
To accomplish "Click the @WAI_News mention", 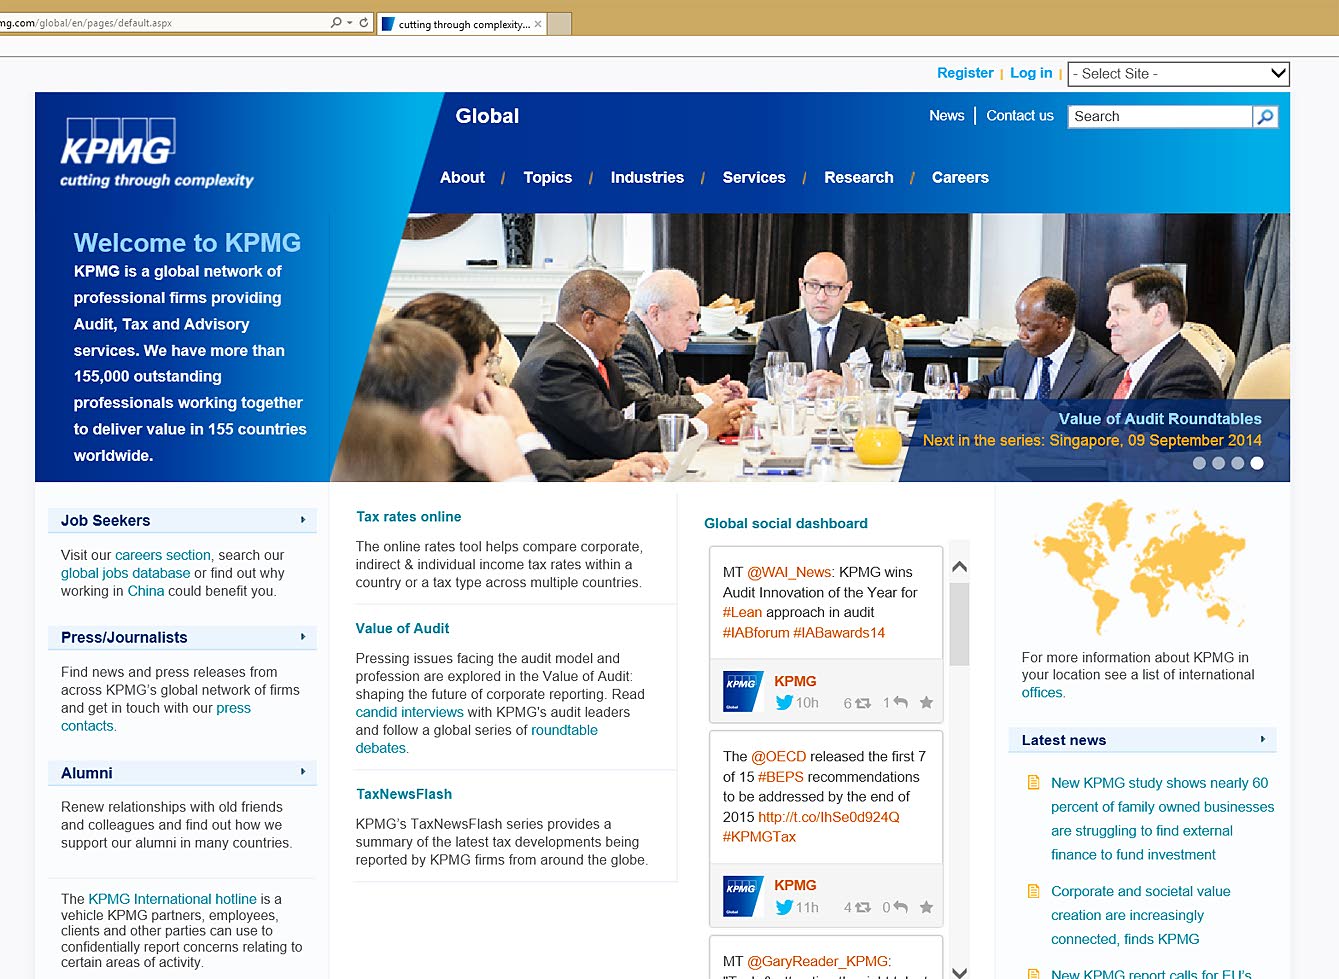I will tap(790, 572).
